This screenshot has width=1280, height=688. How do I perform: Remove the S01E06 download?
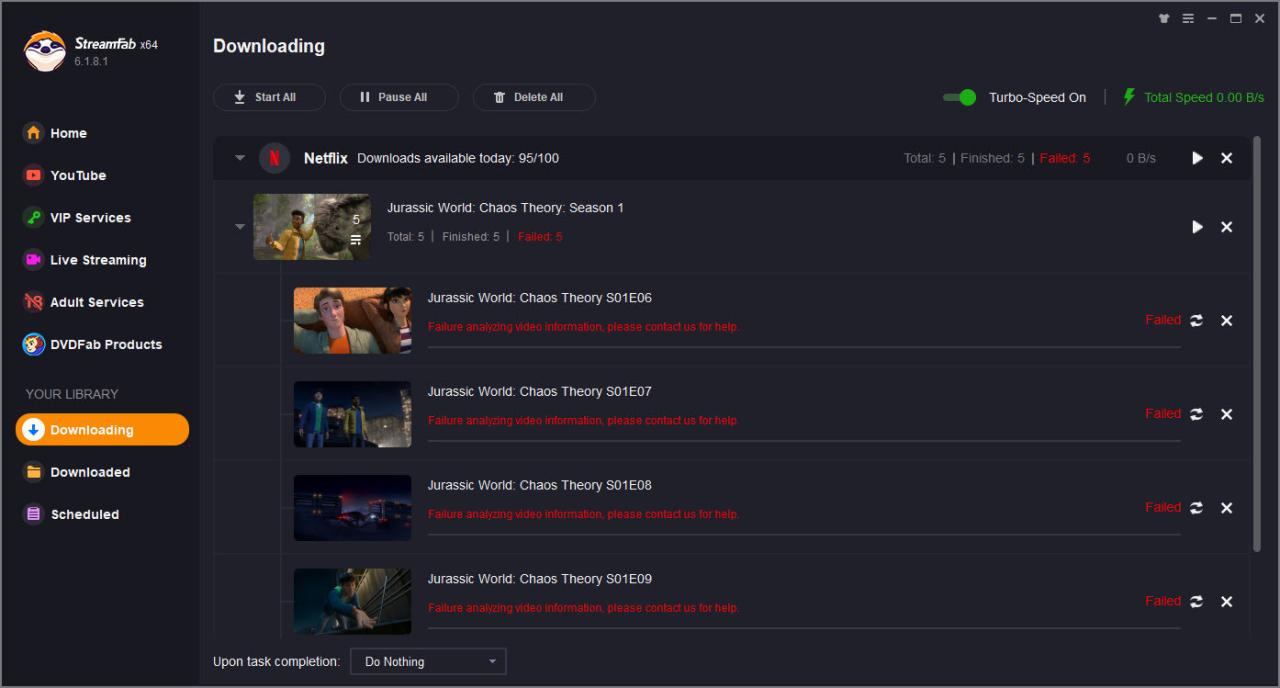1227,320
